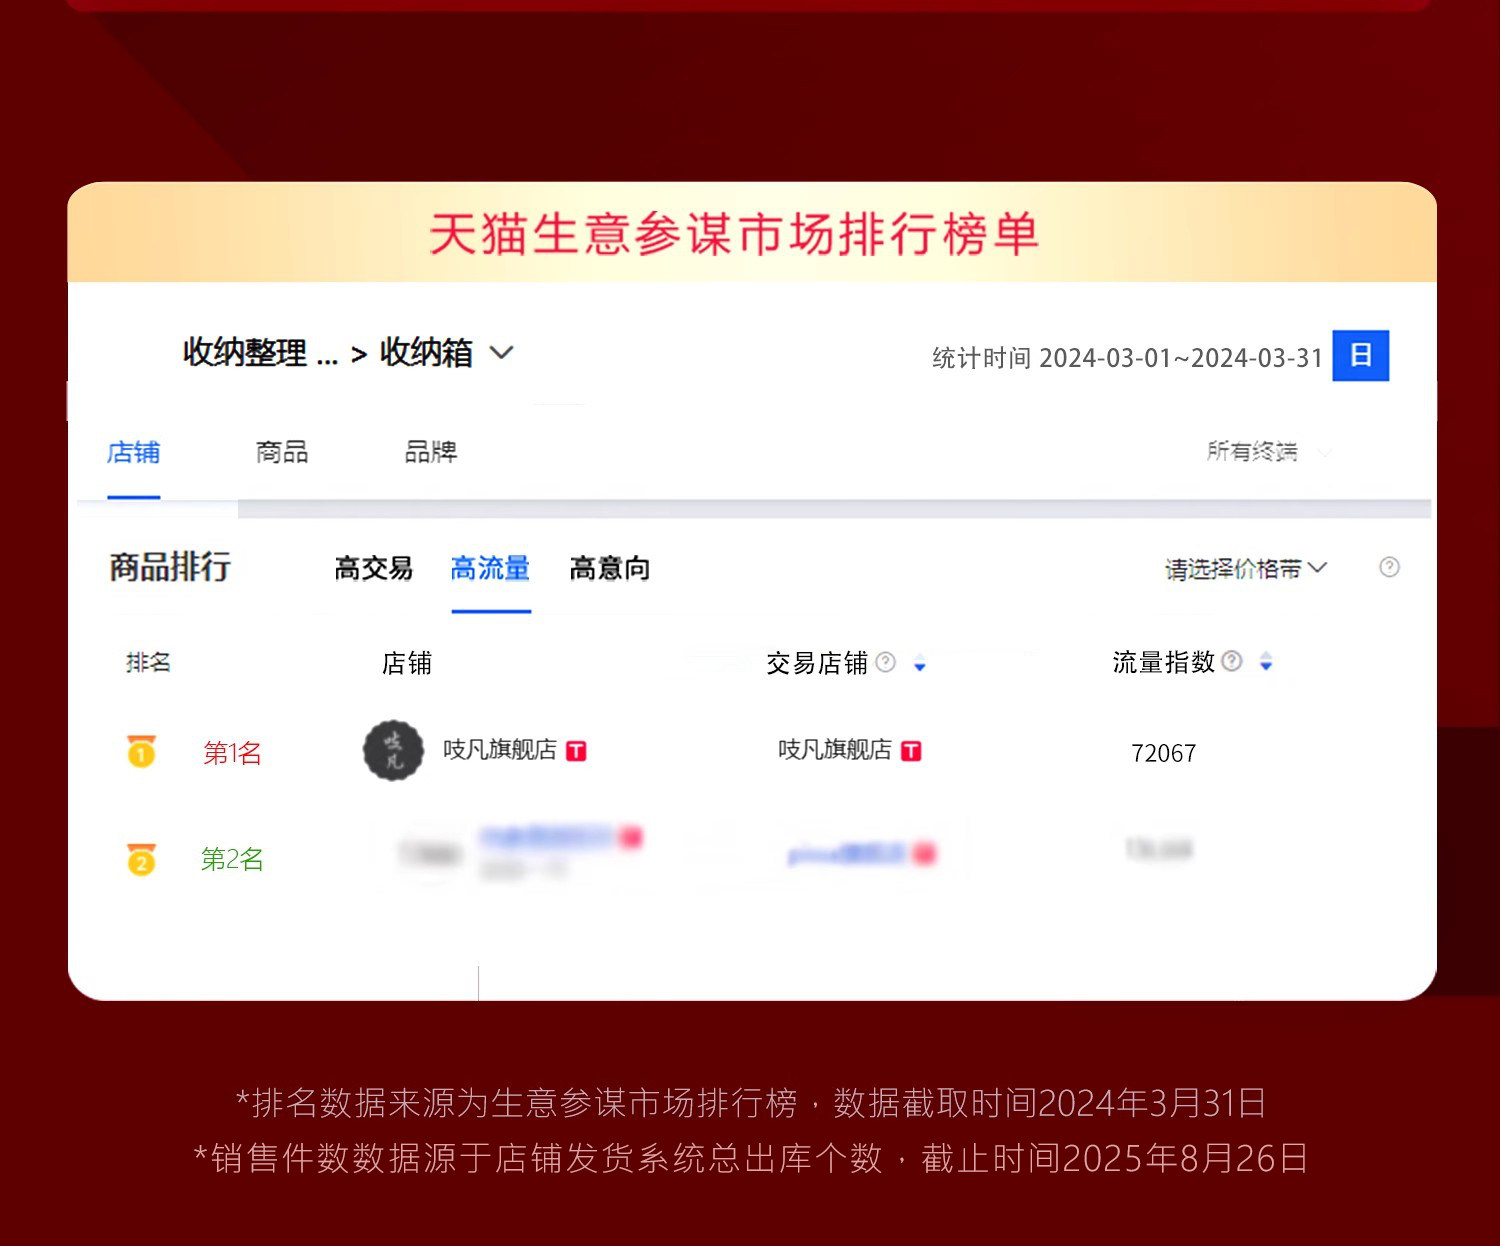Click the help icon next to 交易店铺

click(x=886, y=662)
